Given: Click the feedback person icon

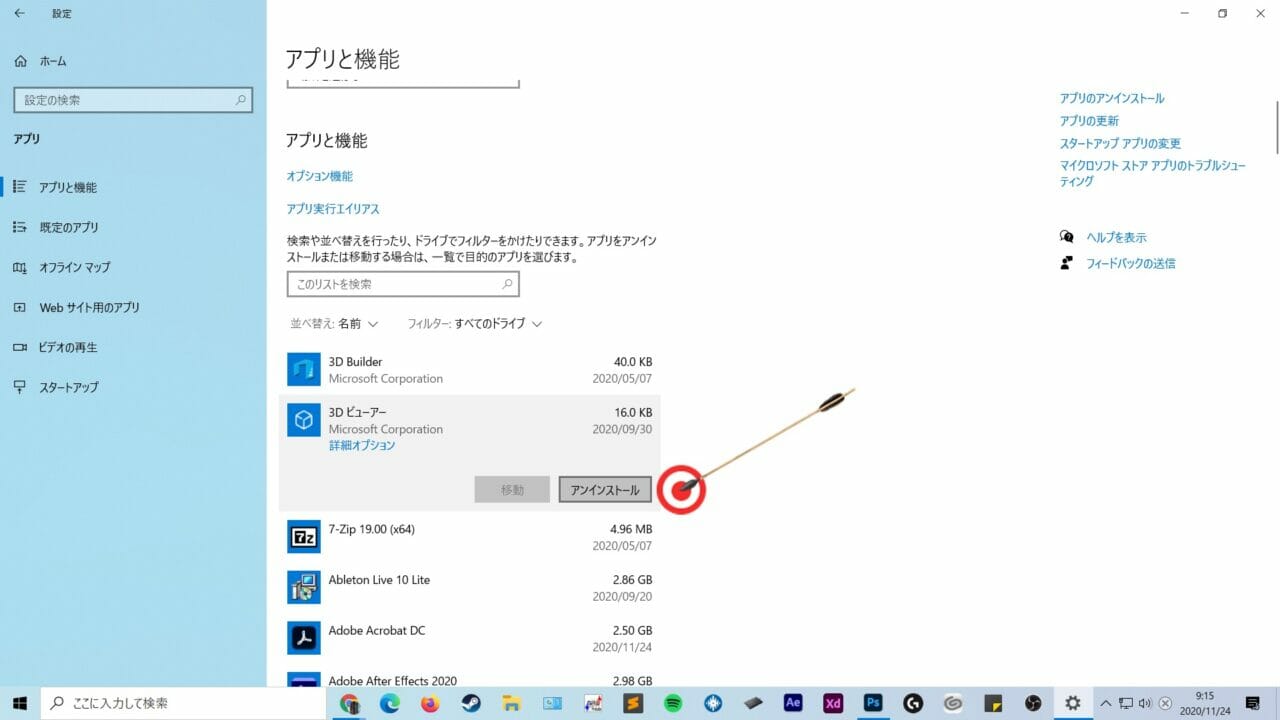Looking at the screenshot, I should click(x=1067, y=263).
